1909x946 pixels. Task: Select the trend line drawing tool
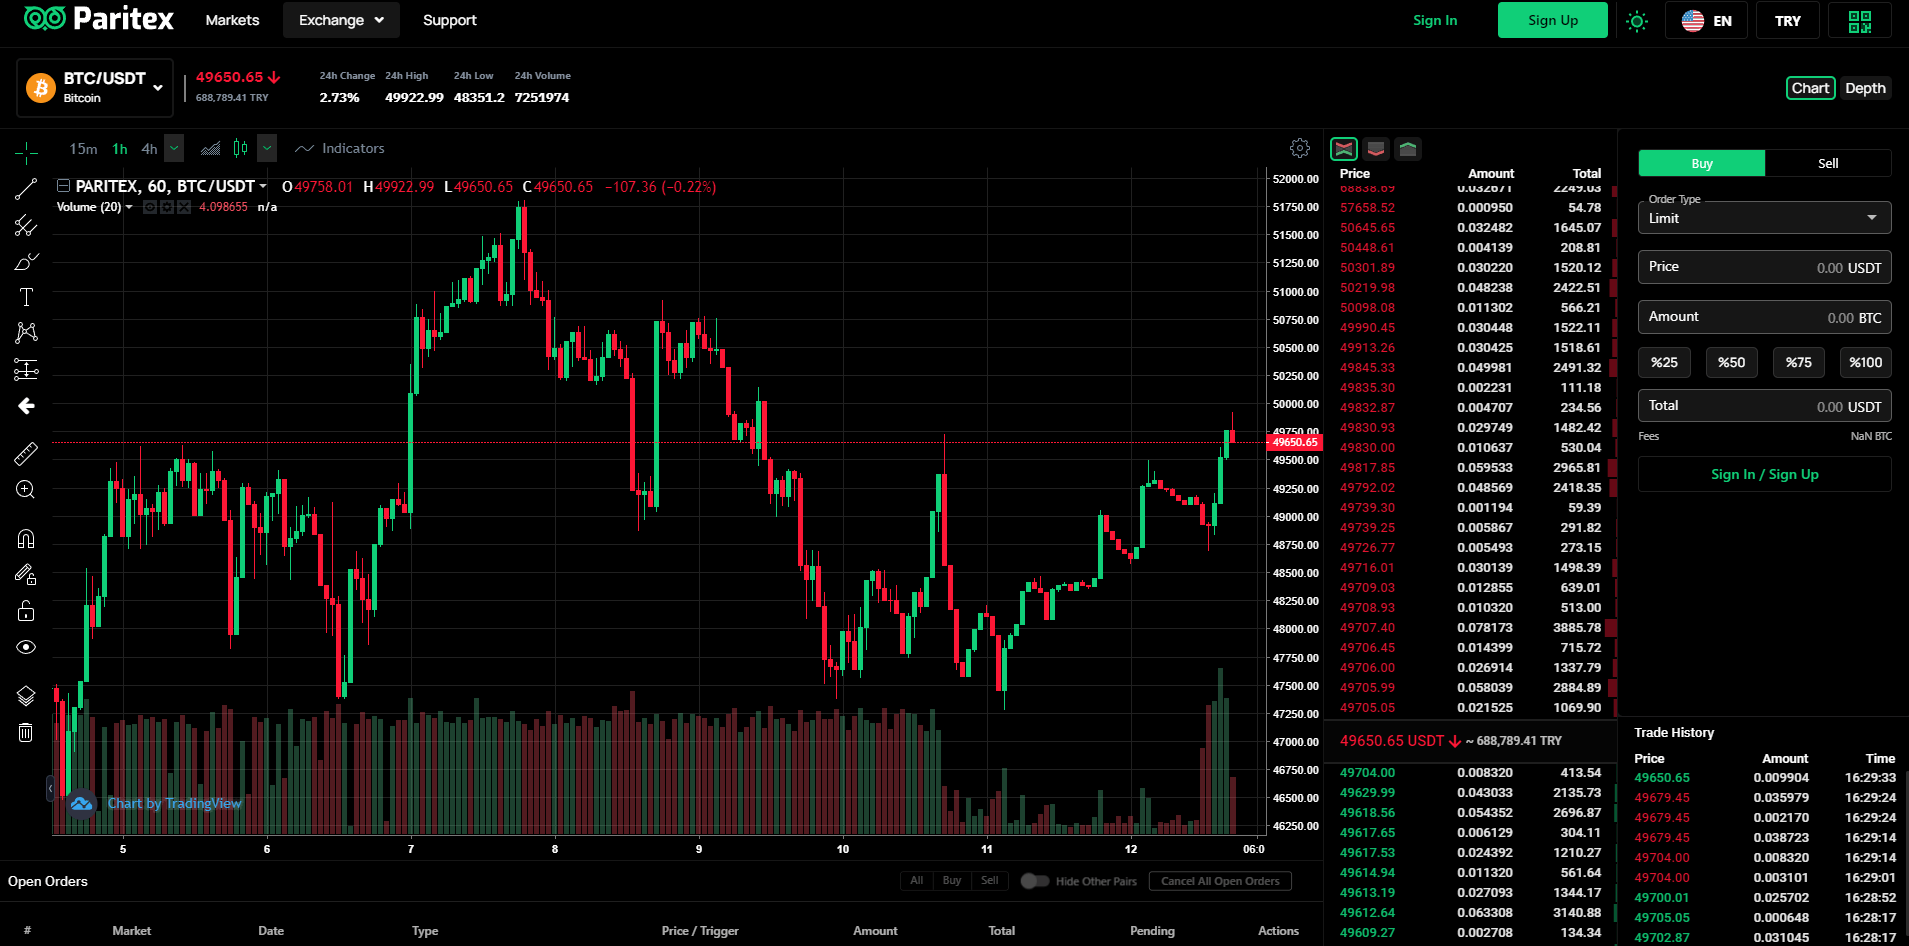[x=26, y=189]
